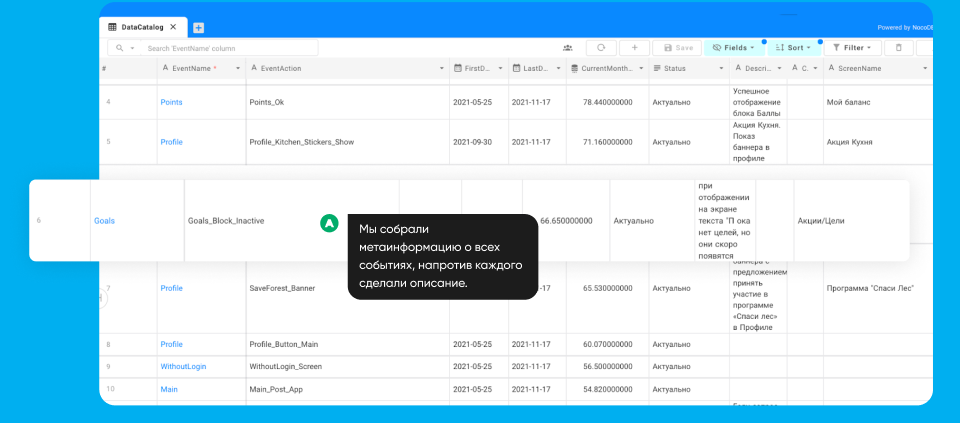This screenshot has width=960, height=423.
Task: Click the reload data icon
Action: [601, 47]
